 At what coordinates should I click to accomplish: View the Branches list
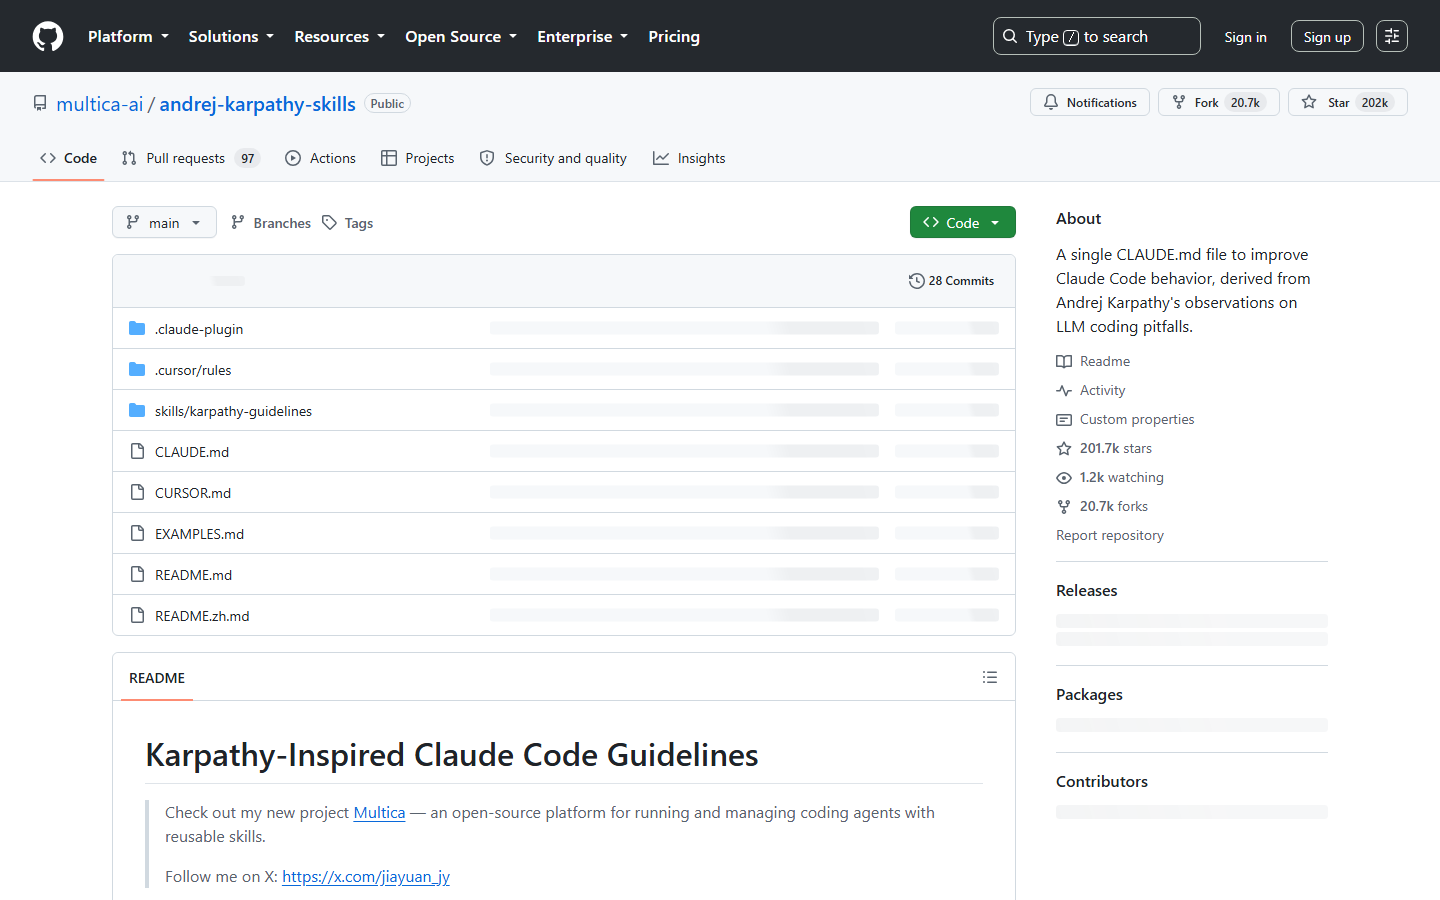pos(271,223)
